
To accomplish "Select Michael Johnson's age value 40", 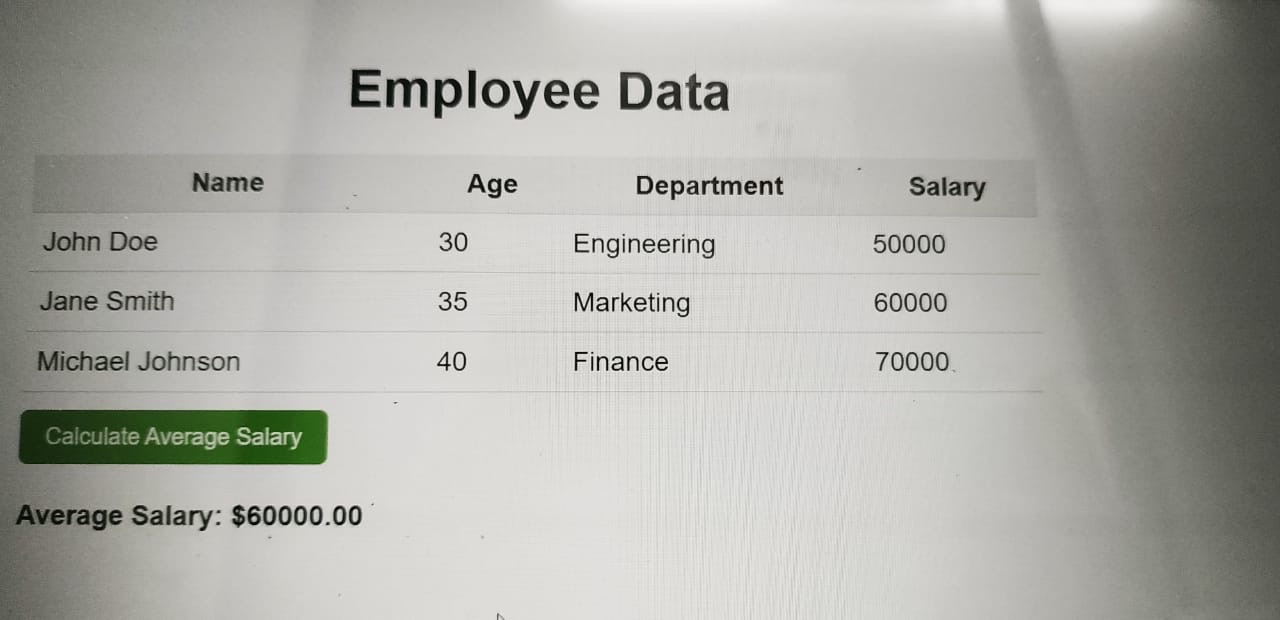I will tap(452, 361).
